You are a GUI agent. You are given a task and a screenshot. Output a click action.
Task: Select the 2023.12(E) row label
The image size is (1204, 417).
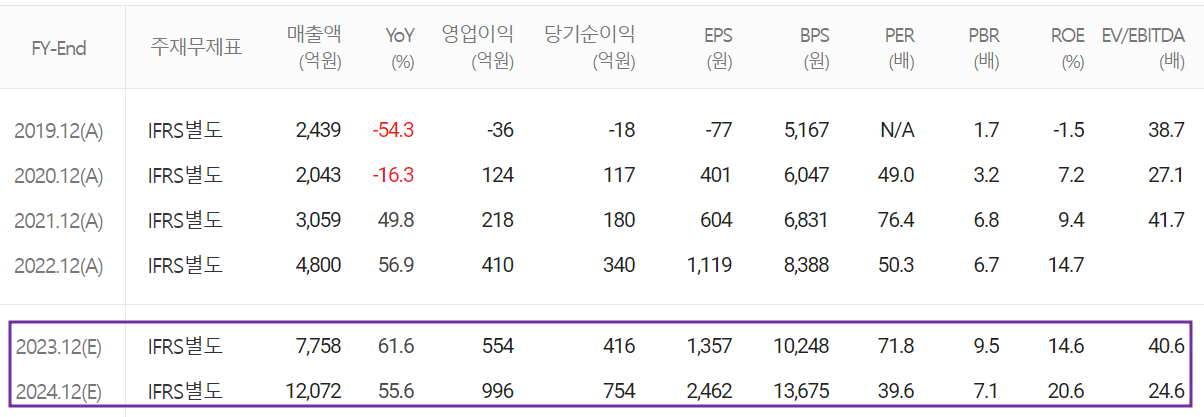59,347
